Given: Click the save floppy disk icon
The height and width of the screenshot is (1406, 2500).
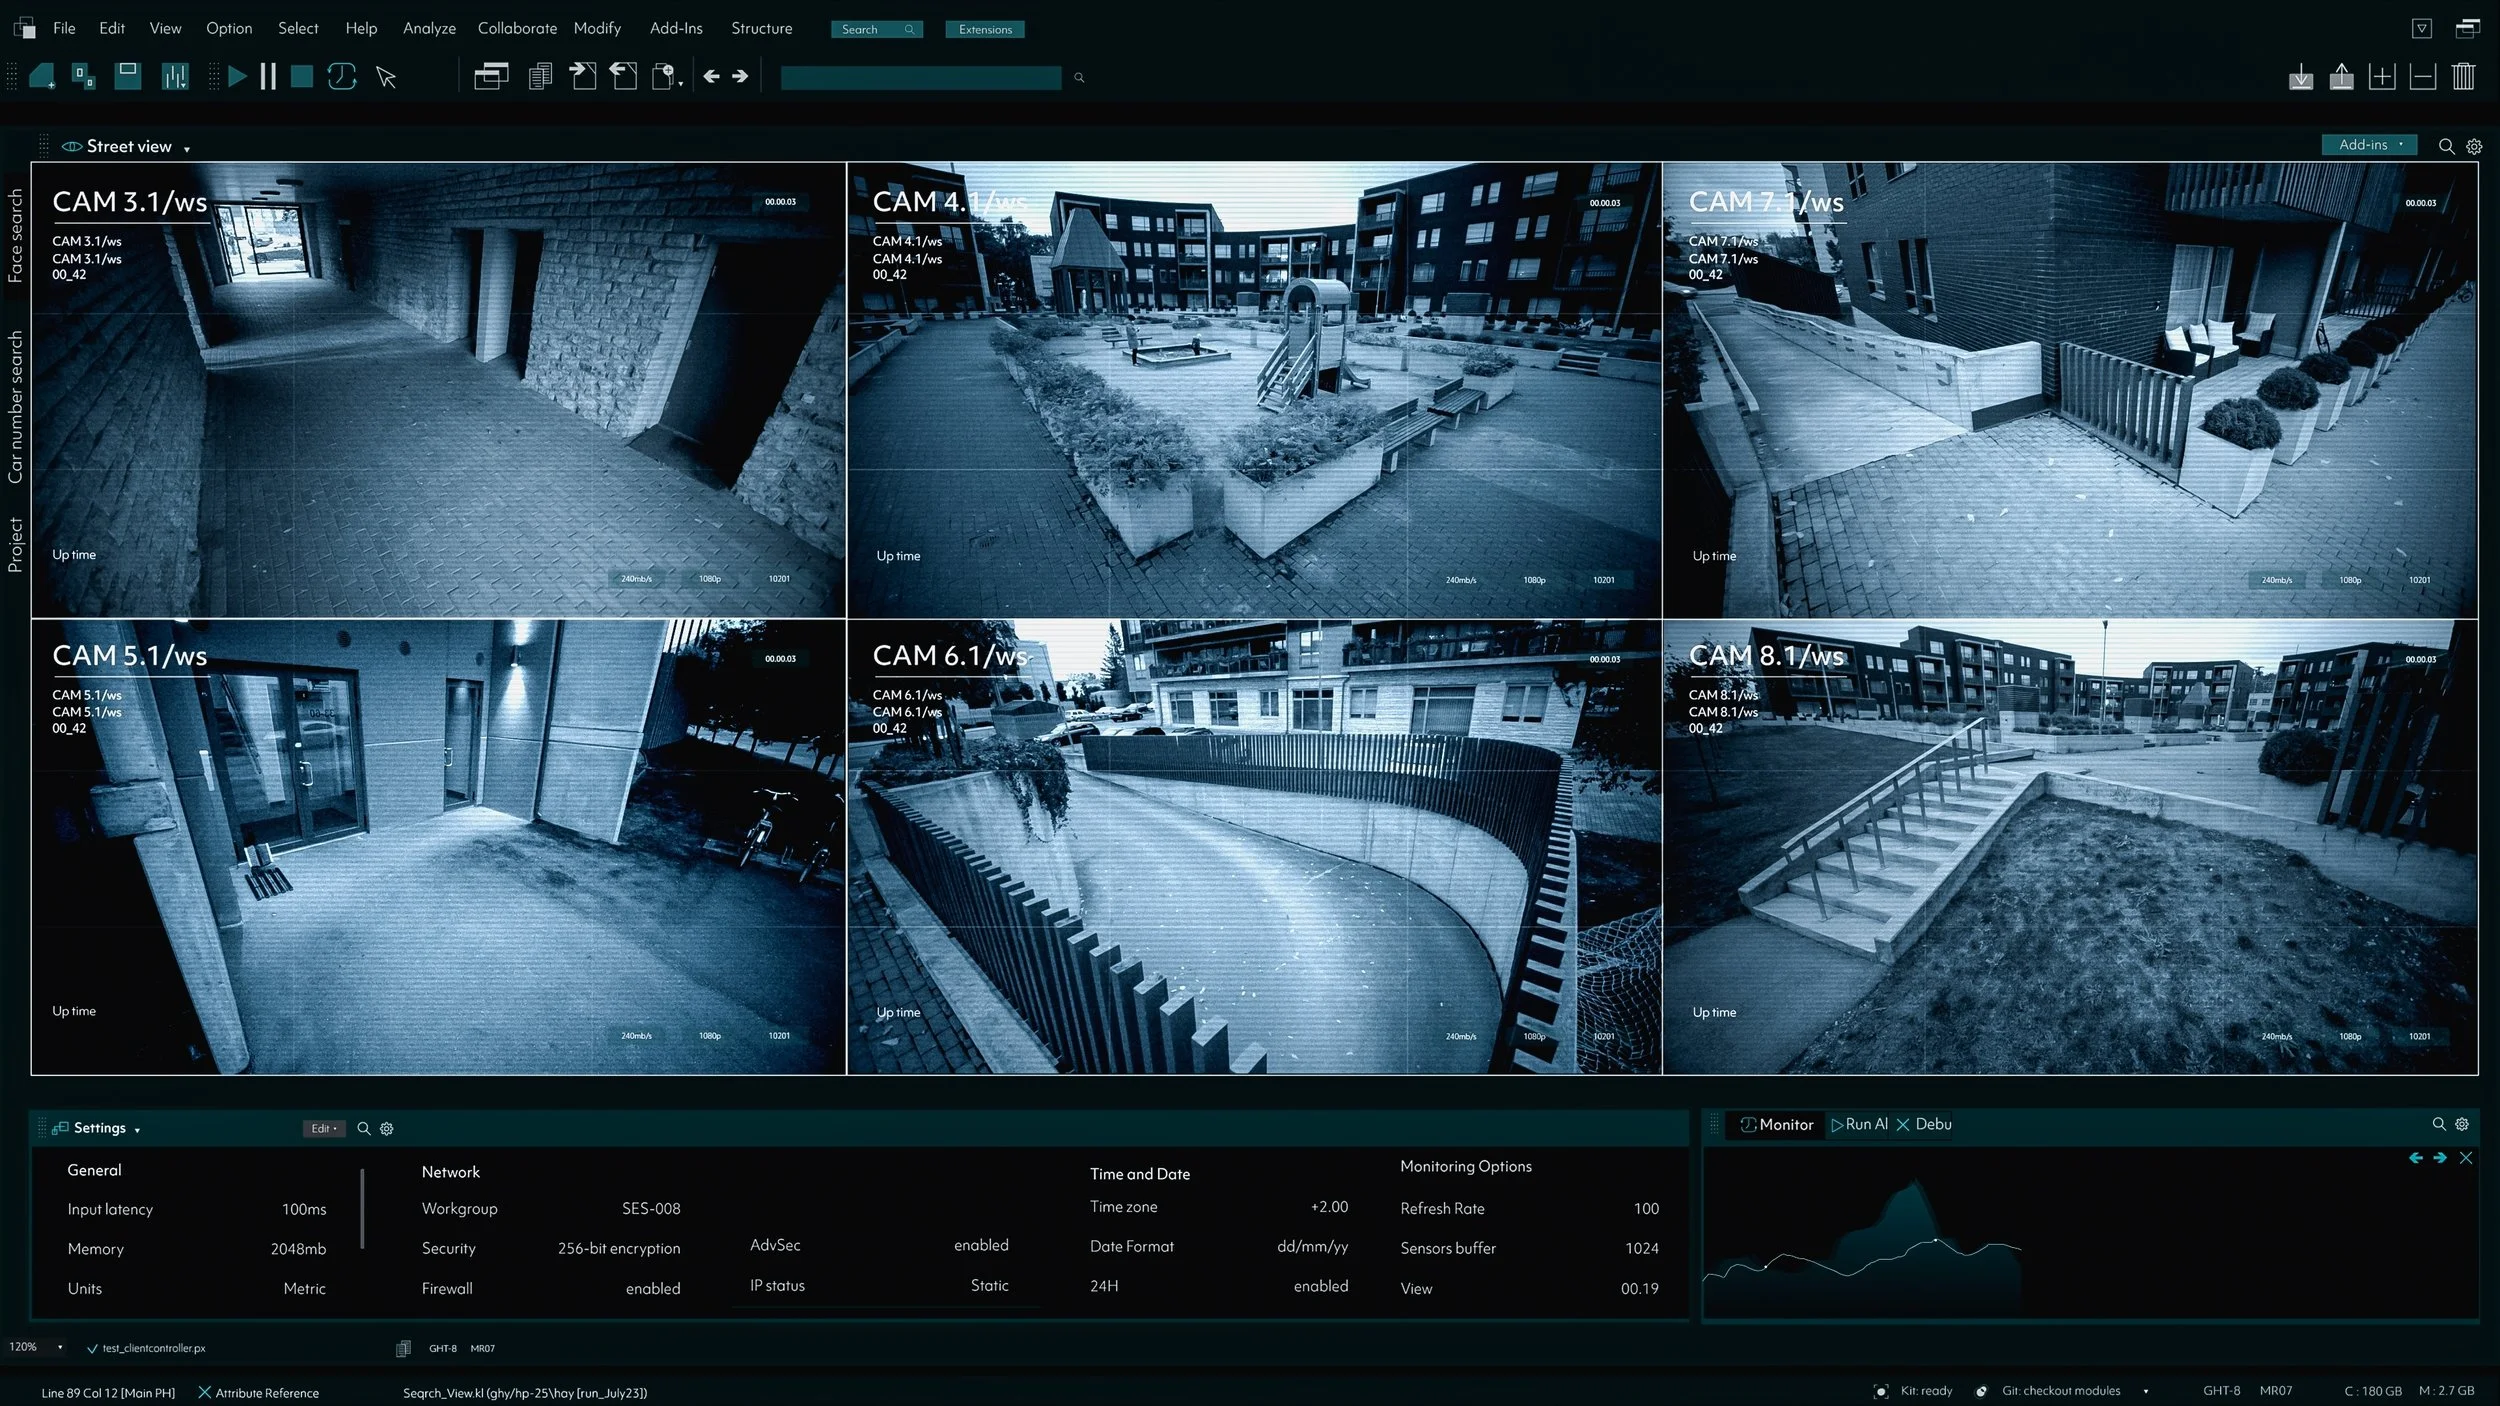Looking at the screenshot, I should (128, 76).
